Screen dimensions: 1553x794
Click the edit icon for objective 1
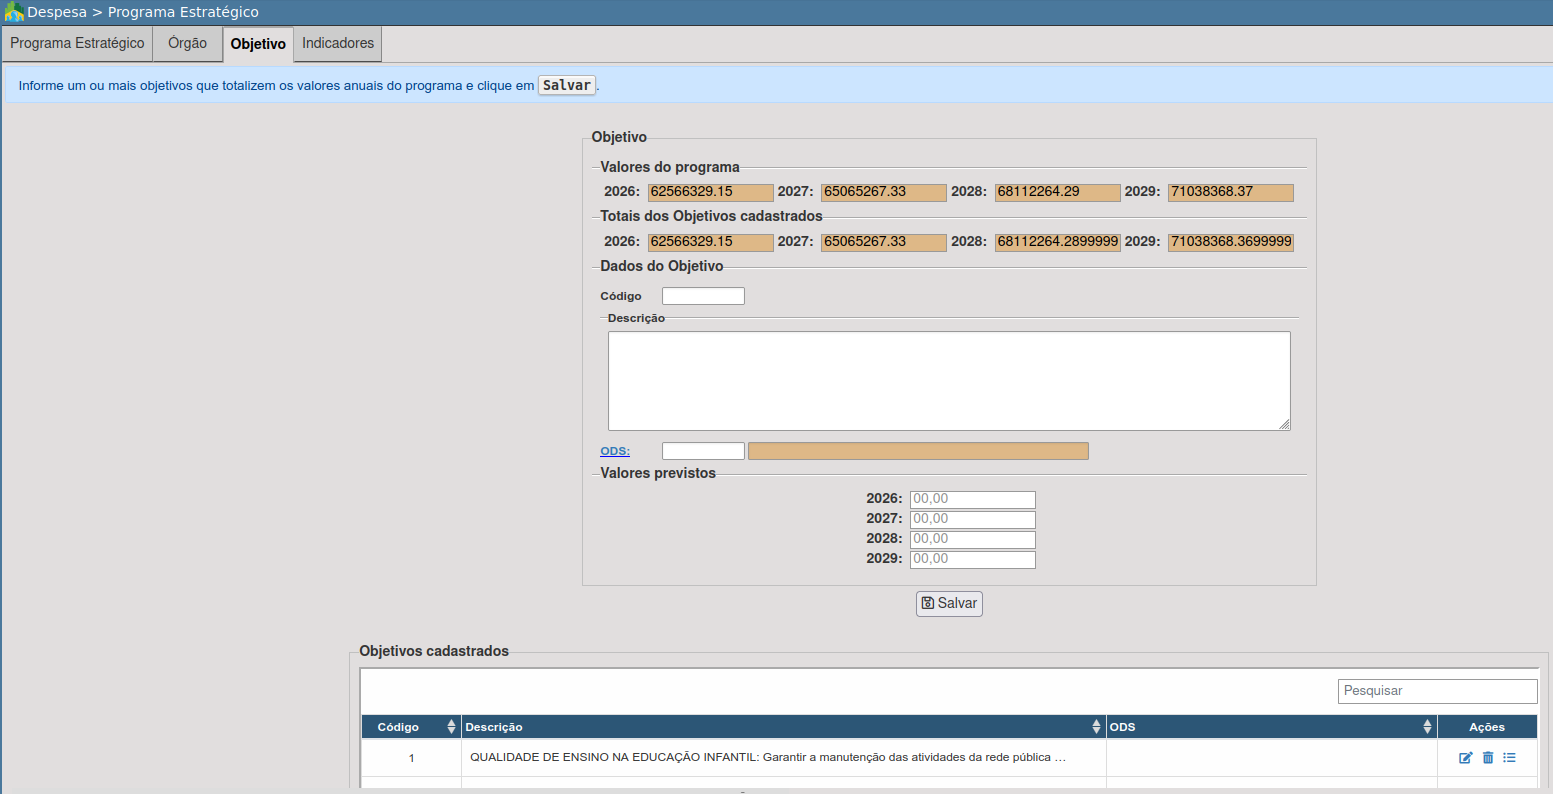tap(1466, 758)
